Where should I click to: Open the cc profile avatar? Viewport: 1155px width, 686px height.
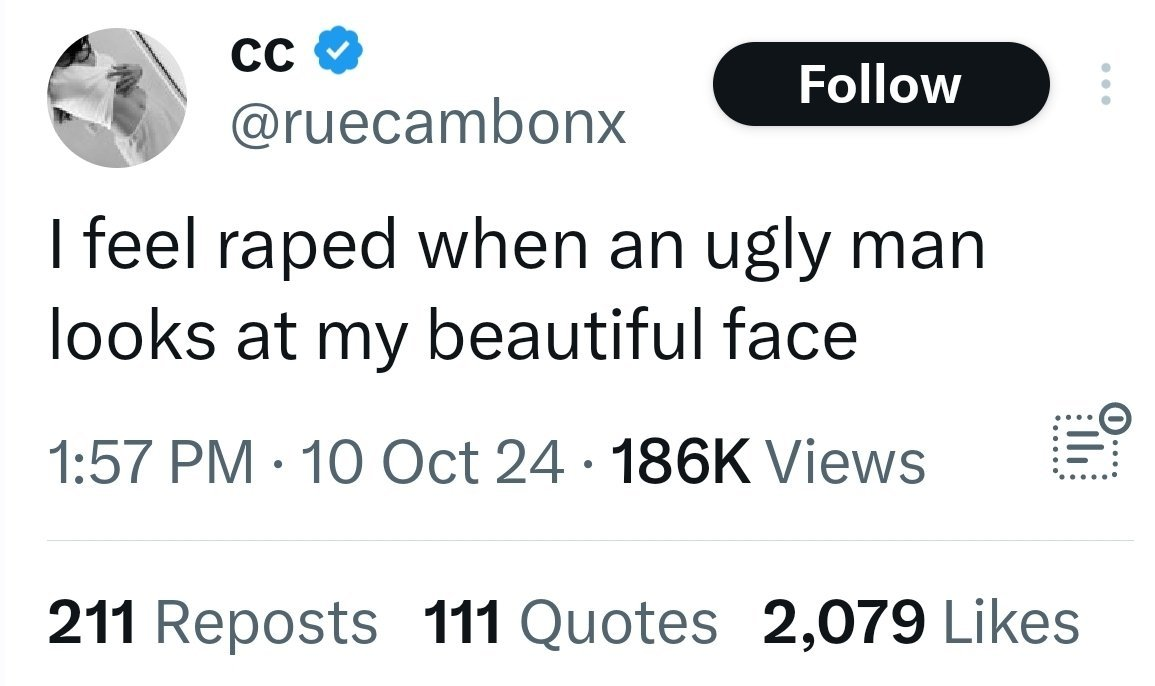tap(117, 97)
